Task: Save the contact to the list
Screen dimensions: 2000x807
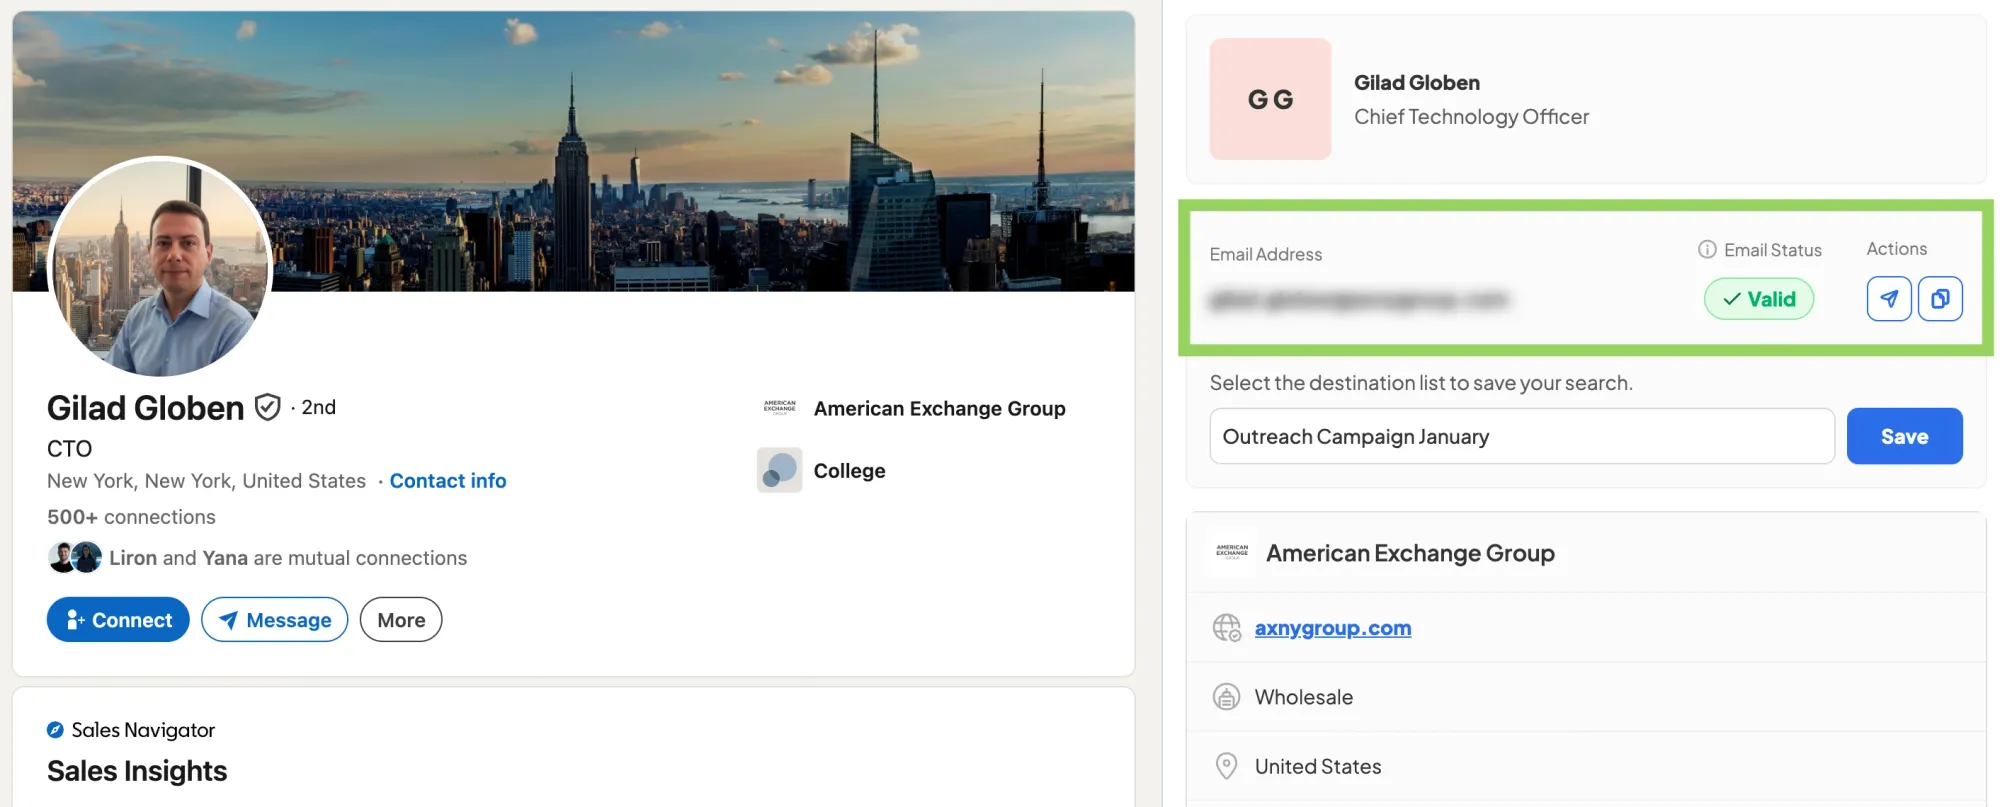Action: pyautogui.click(x=1904, y=437)
